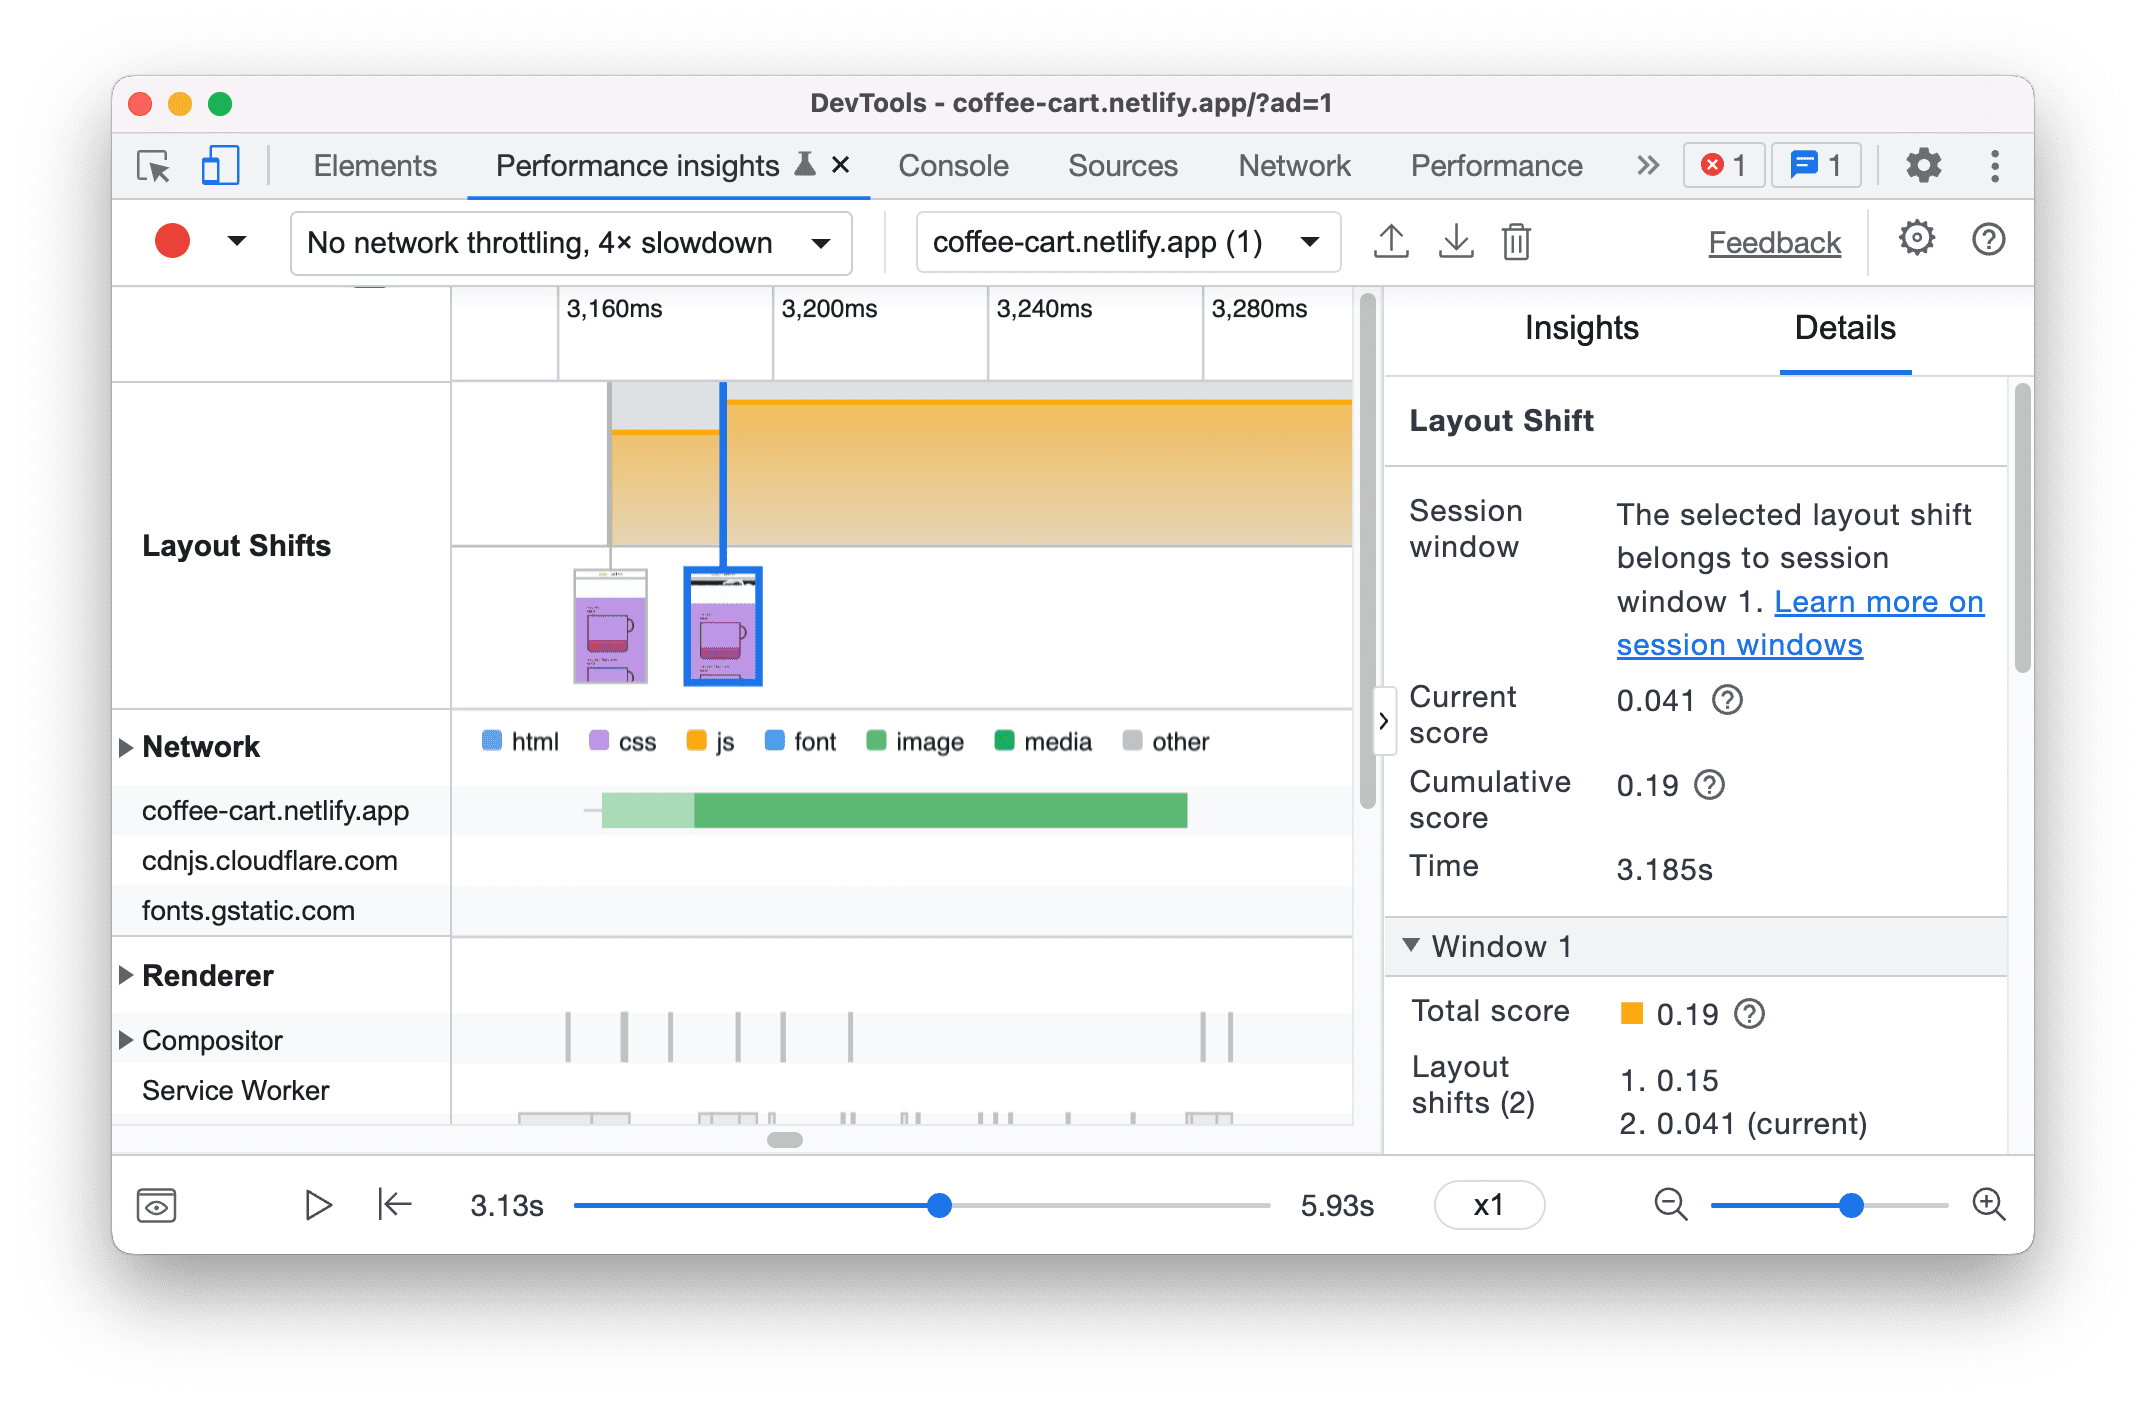This screenshot has height=1402, width=2146.
Task: Collapse Window 1 section
Action: (1419, 947)
